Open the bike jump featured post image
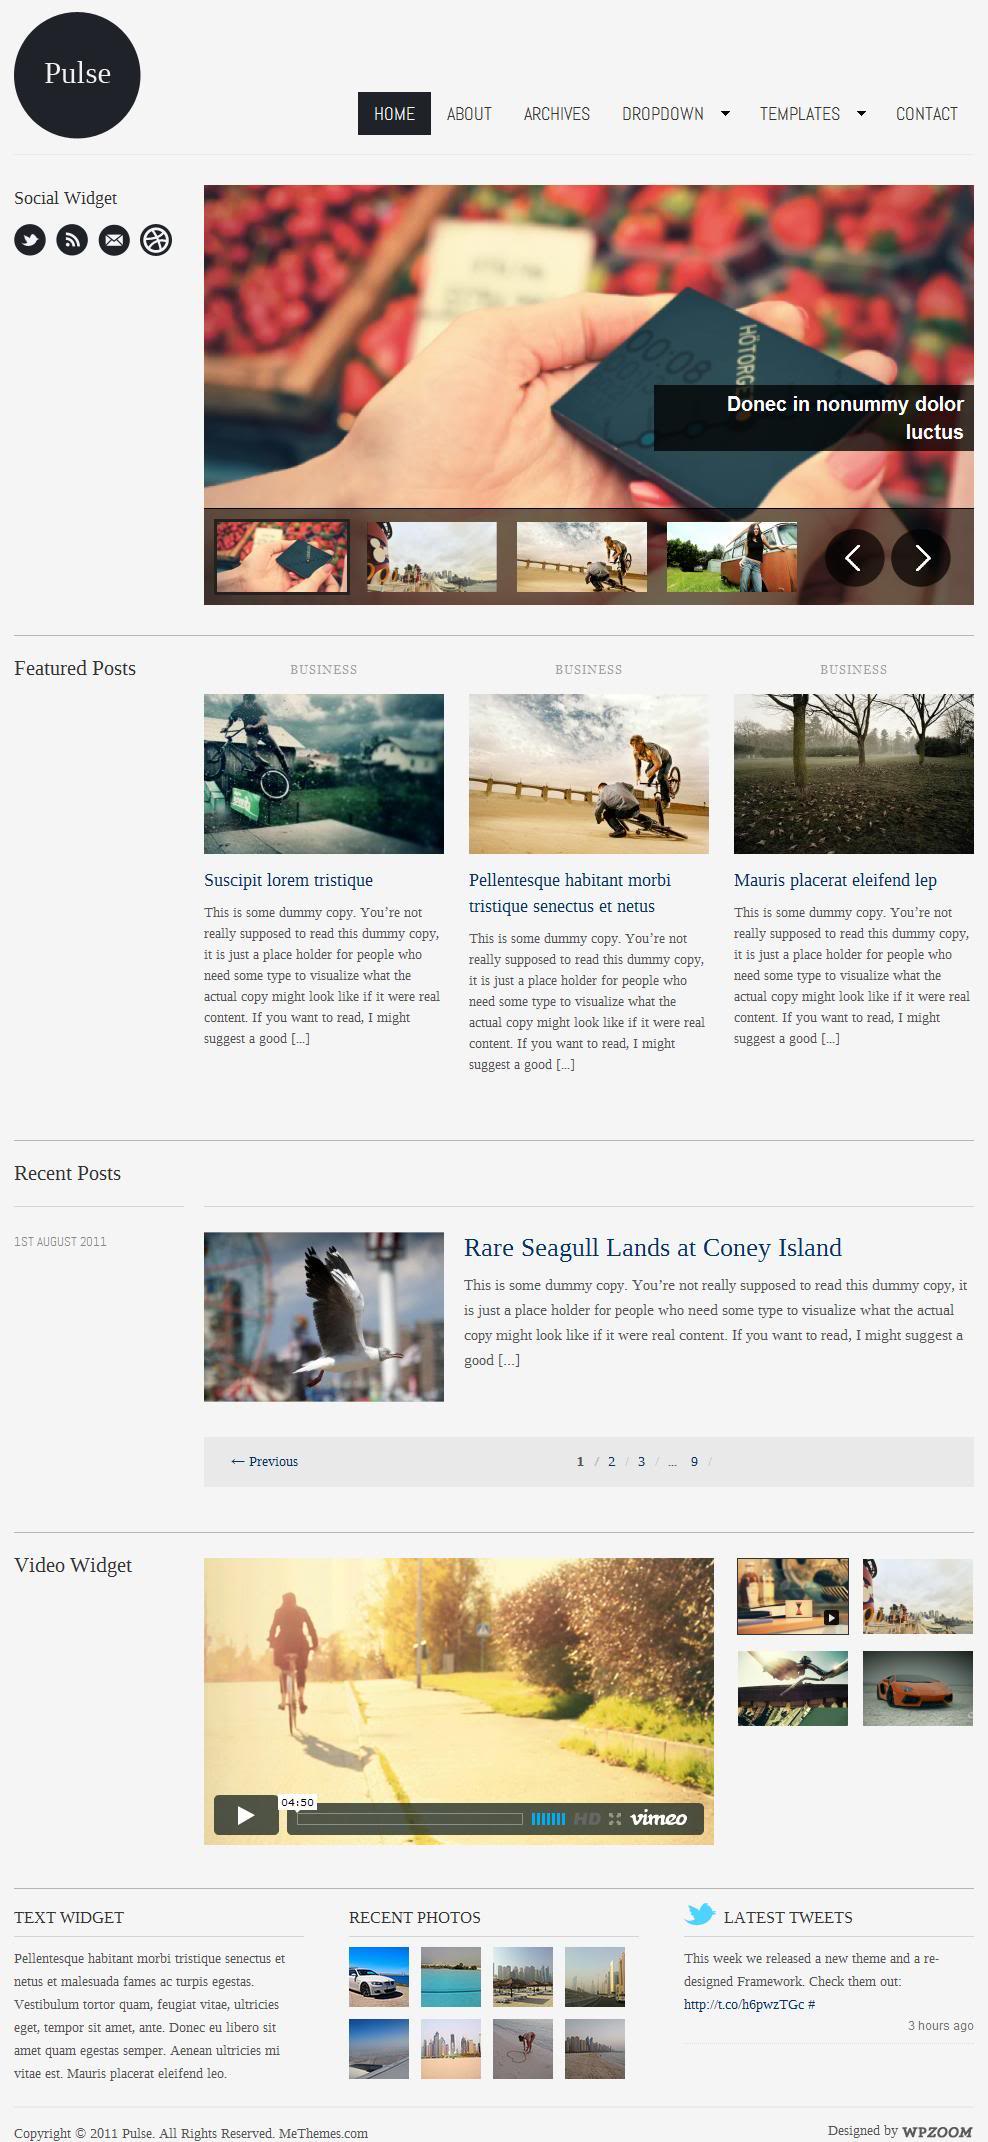 tap(324, 774)
